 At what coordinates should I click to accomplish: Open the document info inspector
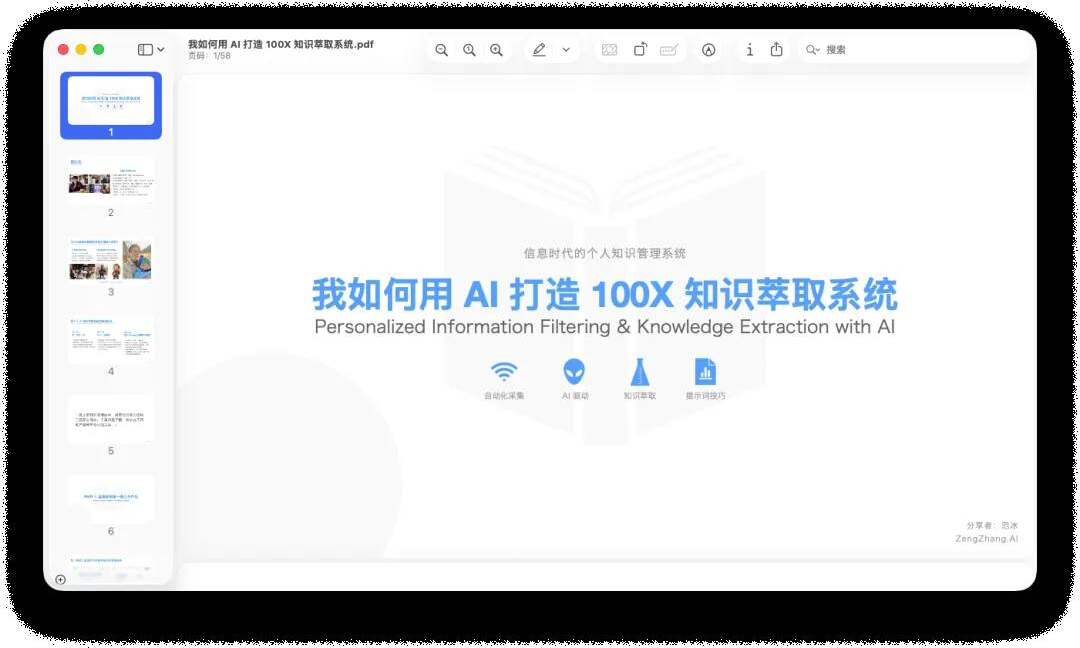749,50
